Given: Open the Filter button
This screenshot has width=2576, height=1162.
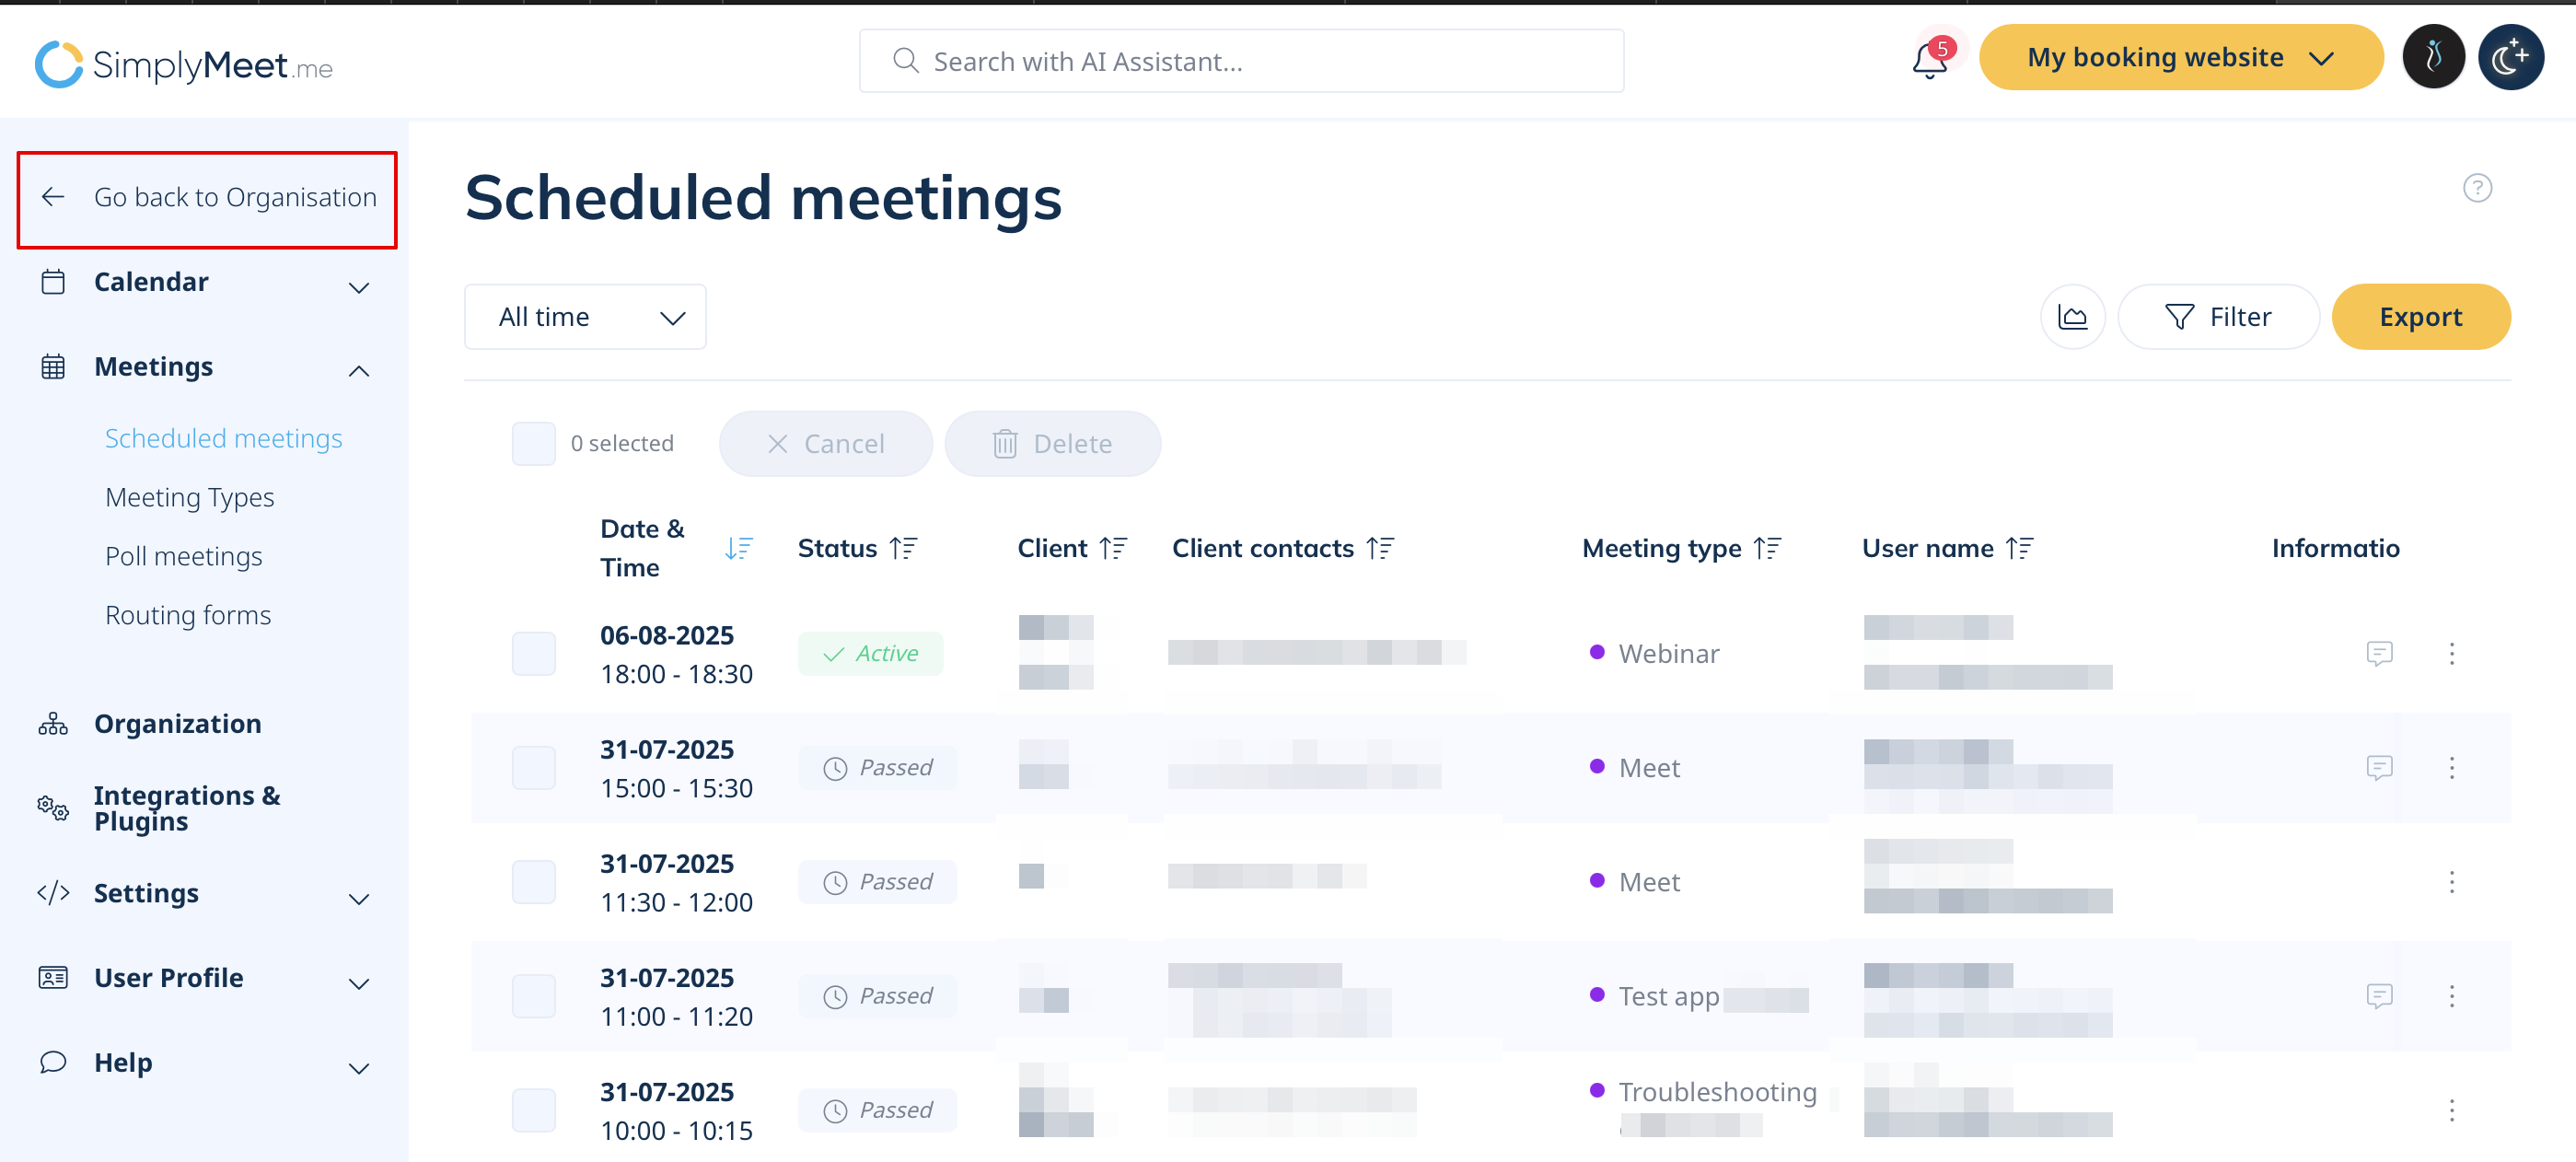Looking at the screenshot, I should click(x=2217, y=317).
